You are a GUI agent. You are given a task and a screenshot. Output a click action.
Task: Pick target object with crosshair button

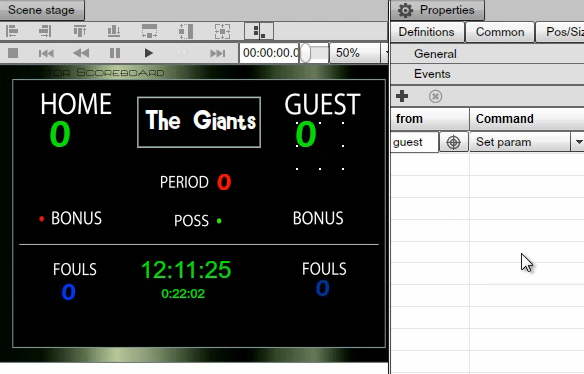pos(453,142)
